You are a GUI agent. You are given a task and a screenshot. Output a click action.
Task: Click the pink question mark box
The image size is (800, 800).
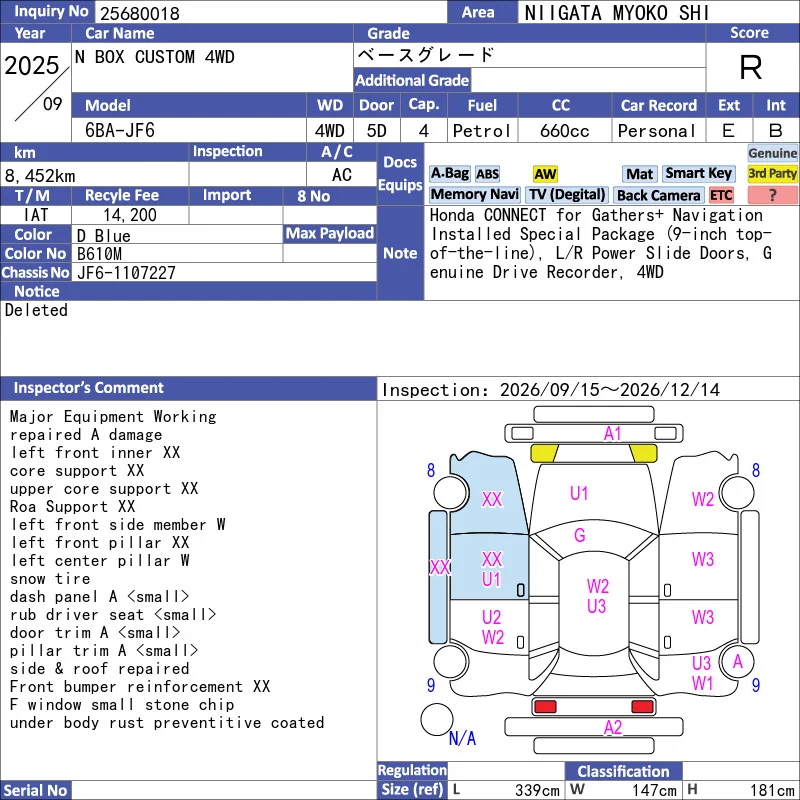(x=772, y=194)
